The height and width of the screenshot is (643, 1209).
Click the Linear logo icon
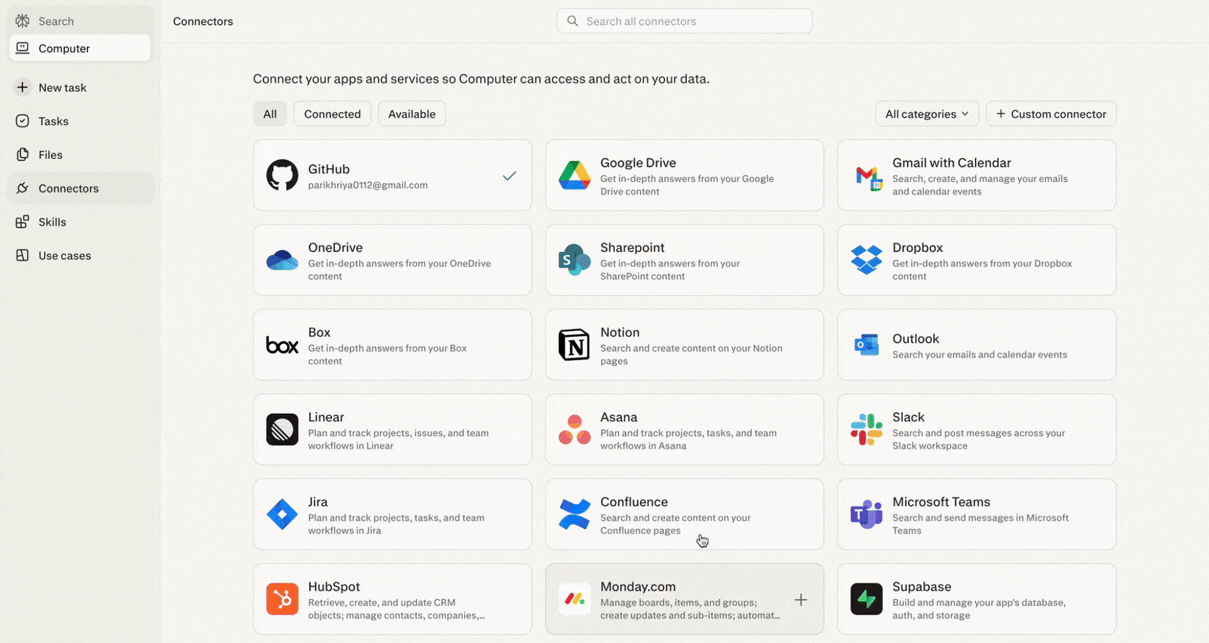[x=282, y=430]
